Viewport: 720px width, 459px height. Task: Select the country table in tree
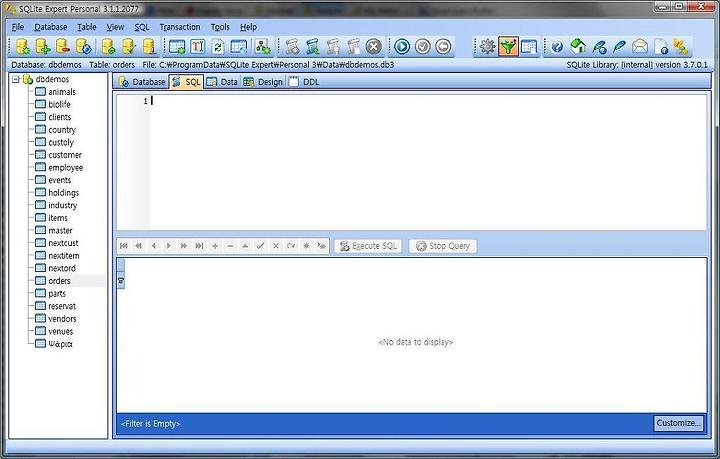tap(62, 130)
